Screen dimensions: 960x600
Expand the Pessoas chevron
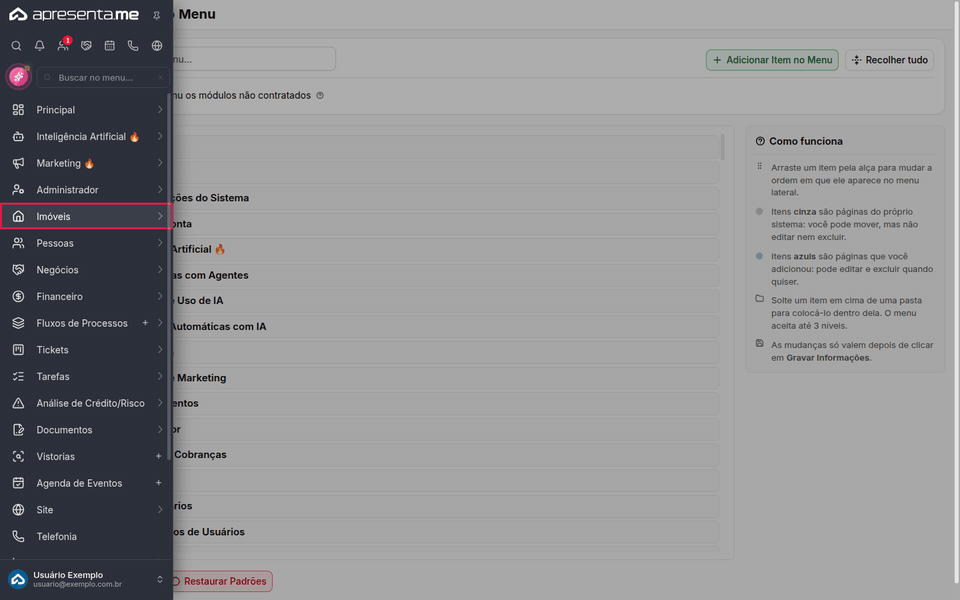coord(160,243)
